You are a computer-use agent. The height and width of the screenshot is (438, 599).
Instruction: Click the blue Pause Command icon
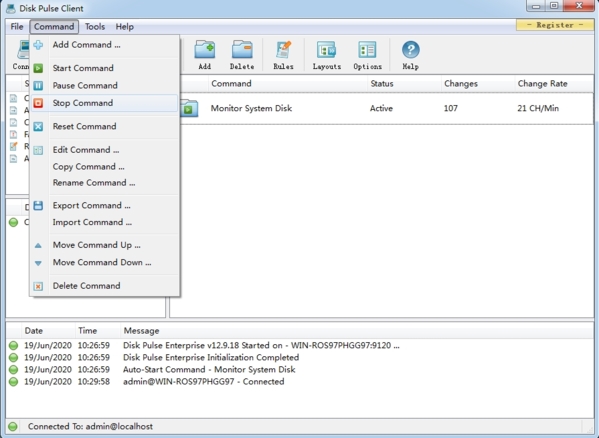point(38,86)
